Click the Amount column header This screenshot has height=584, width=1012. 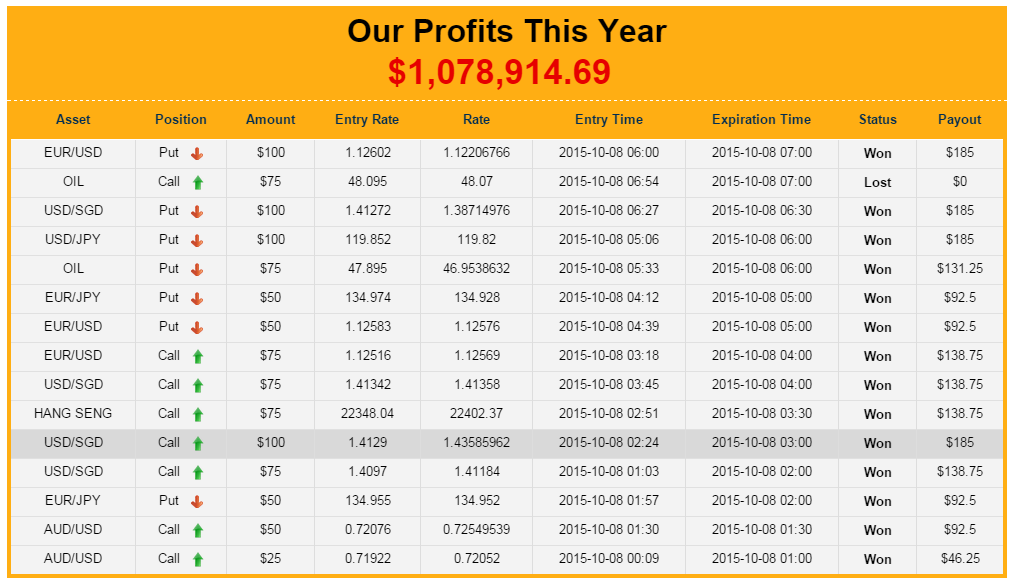point(271,119)
